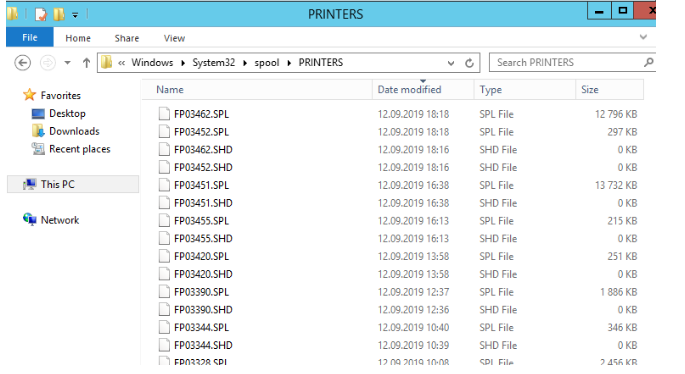
Task: Expand the breadcrumb arrow after System32
Action: tap(245, 63)
